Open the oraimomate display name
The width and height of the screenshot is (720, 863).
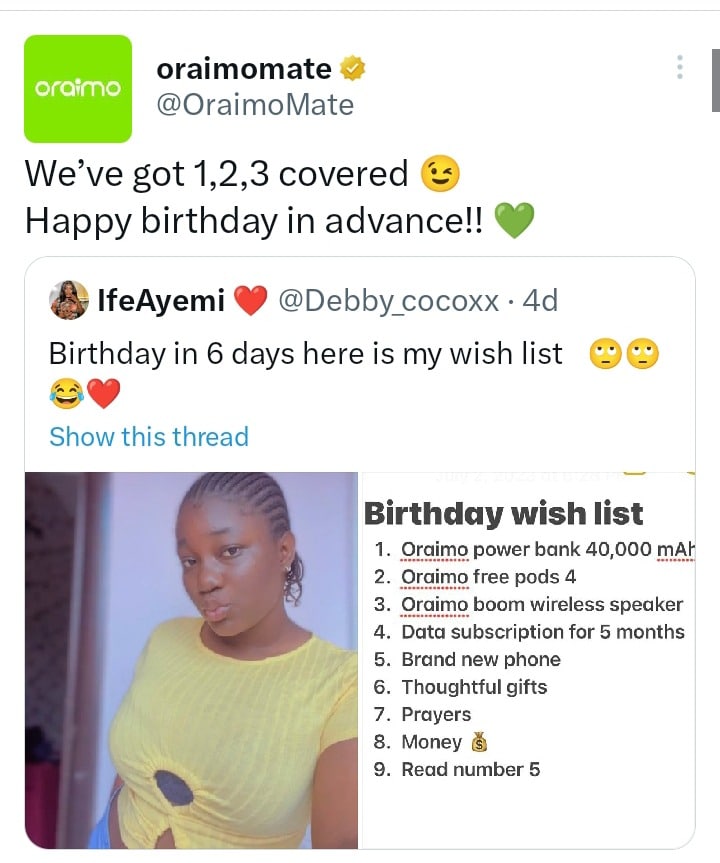(x=244, y=69)
